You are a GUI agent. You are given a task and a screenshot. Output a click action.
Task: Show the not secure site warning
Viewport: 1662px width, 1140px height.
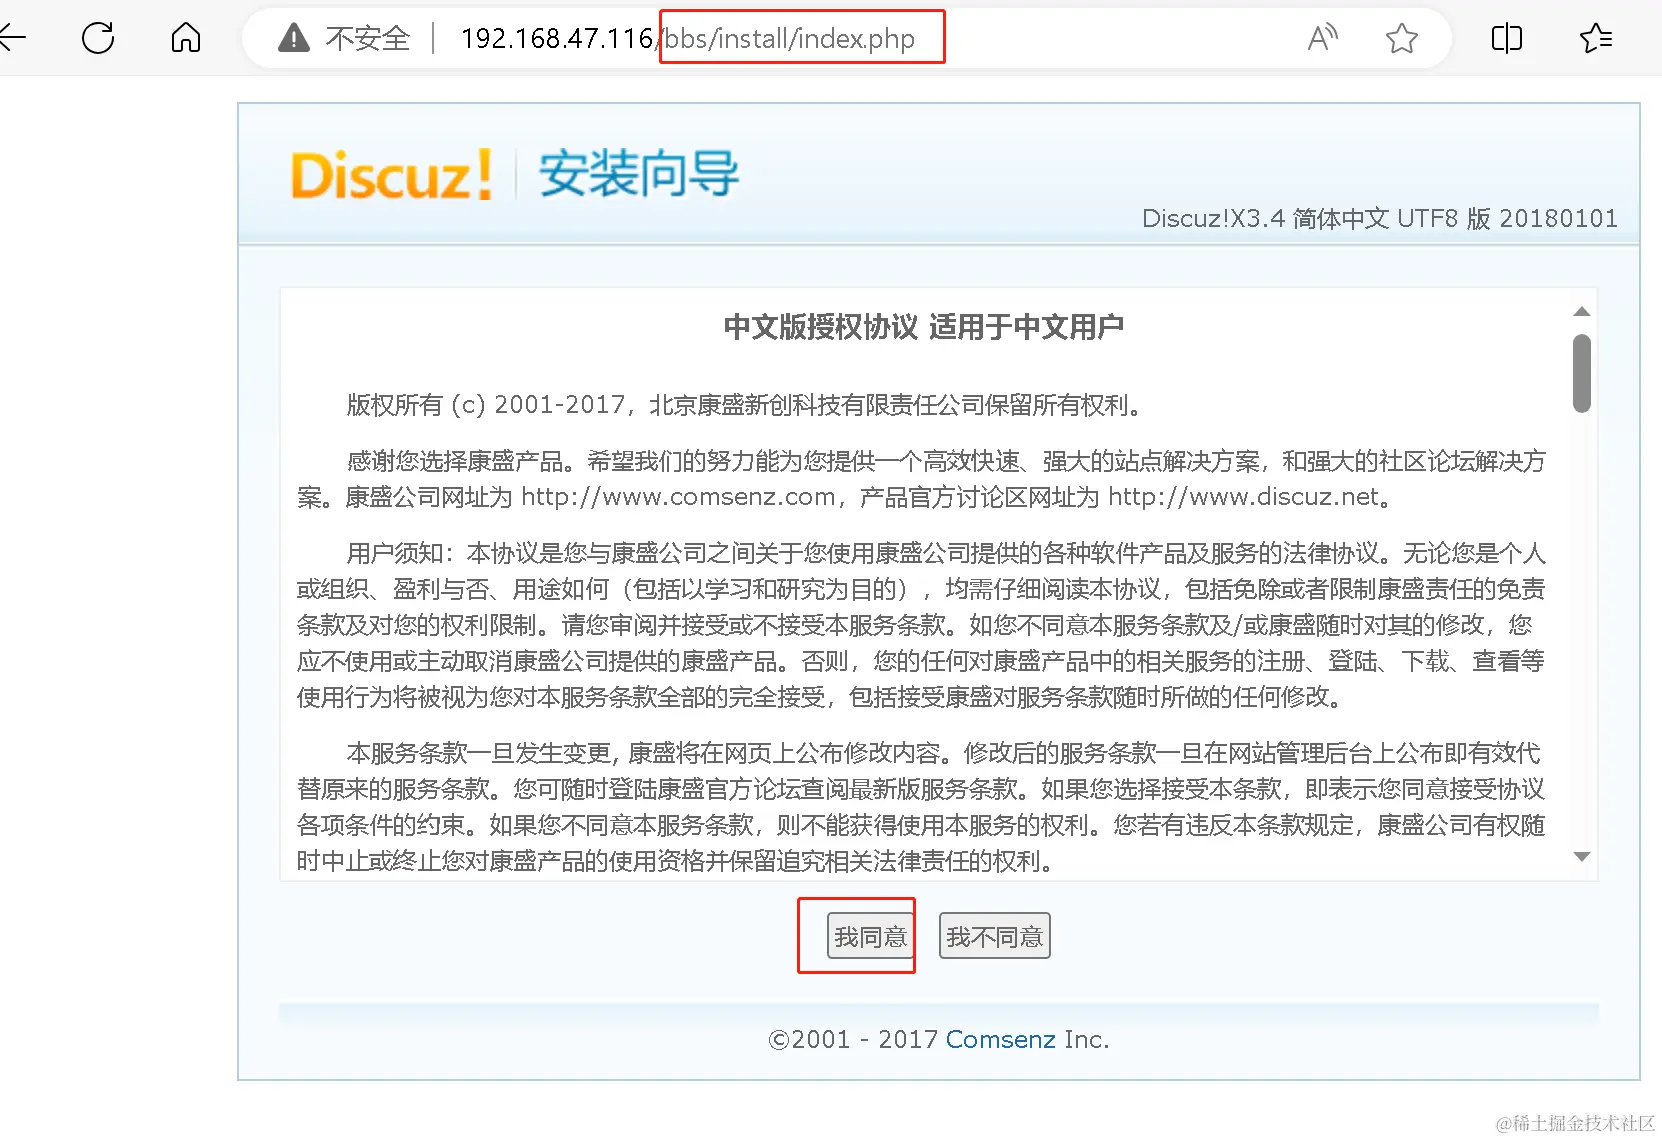[x=294, y=38]
